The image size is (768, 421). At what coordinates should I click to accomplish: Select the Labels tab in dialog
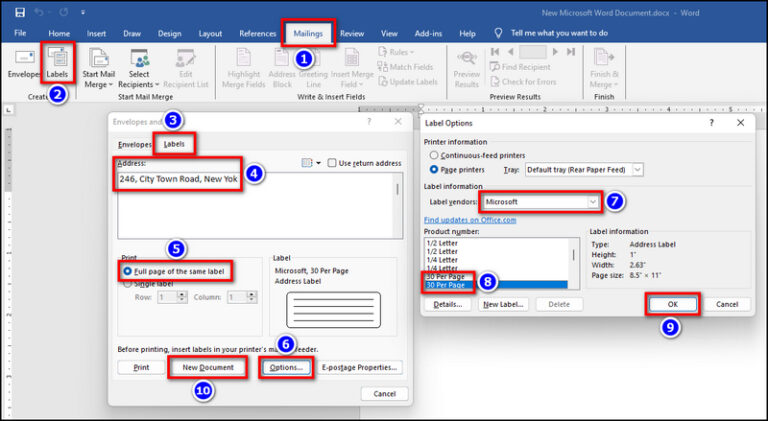[174, 144]
